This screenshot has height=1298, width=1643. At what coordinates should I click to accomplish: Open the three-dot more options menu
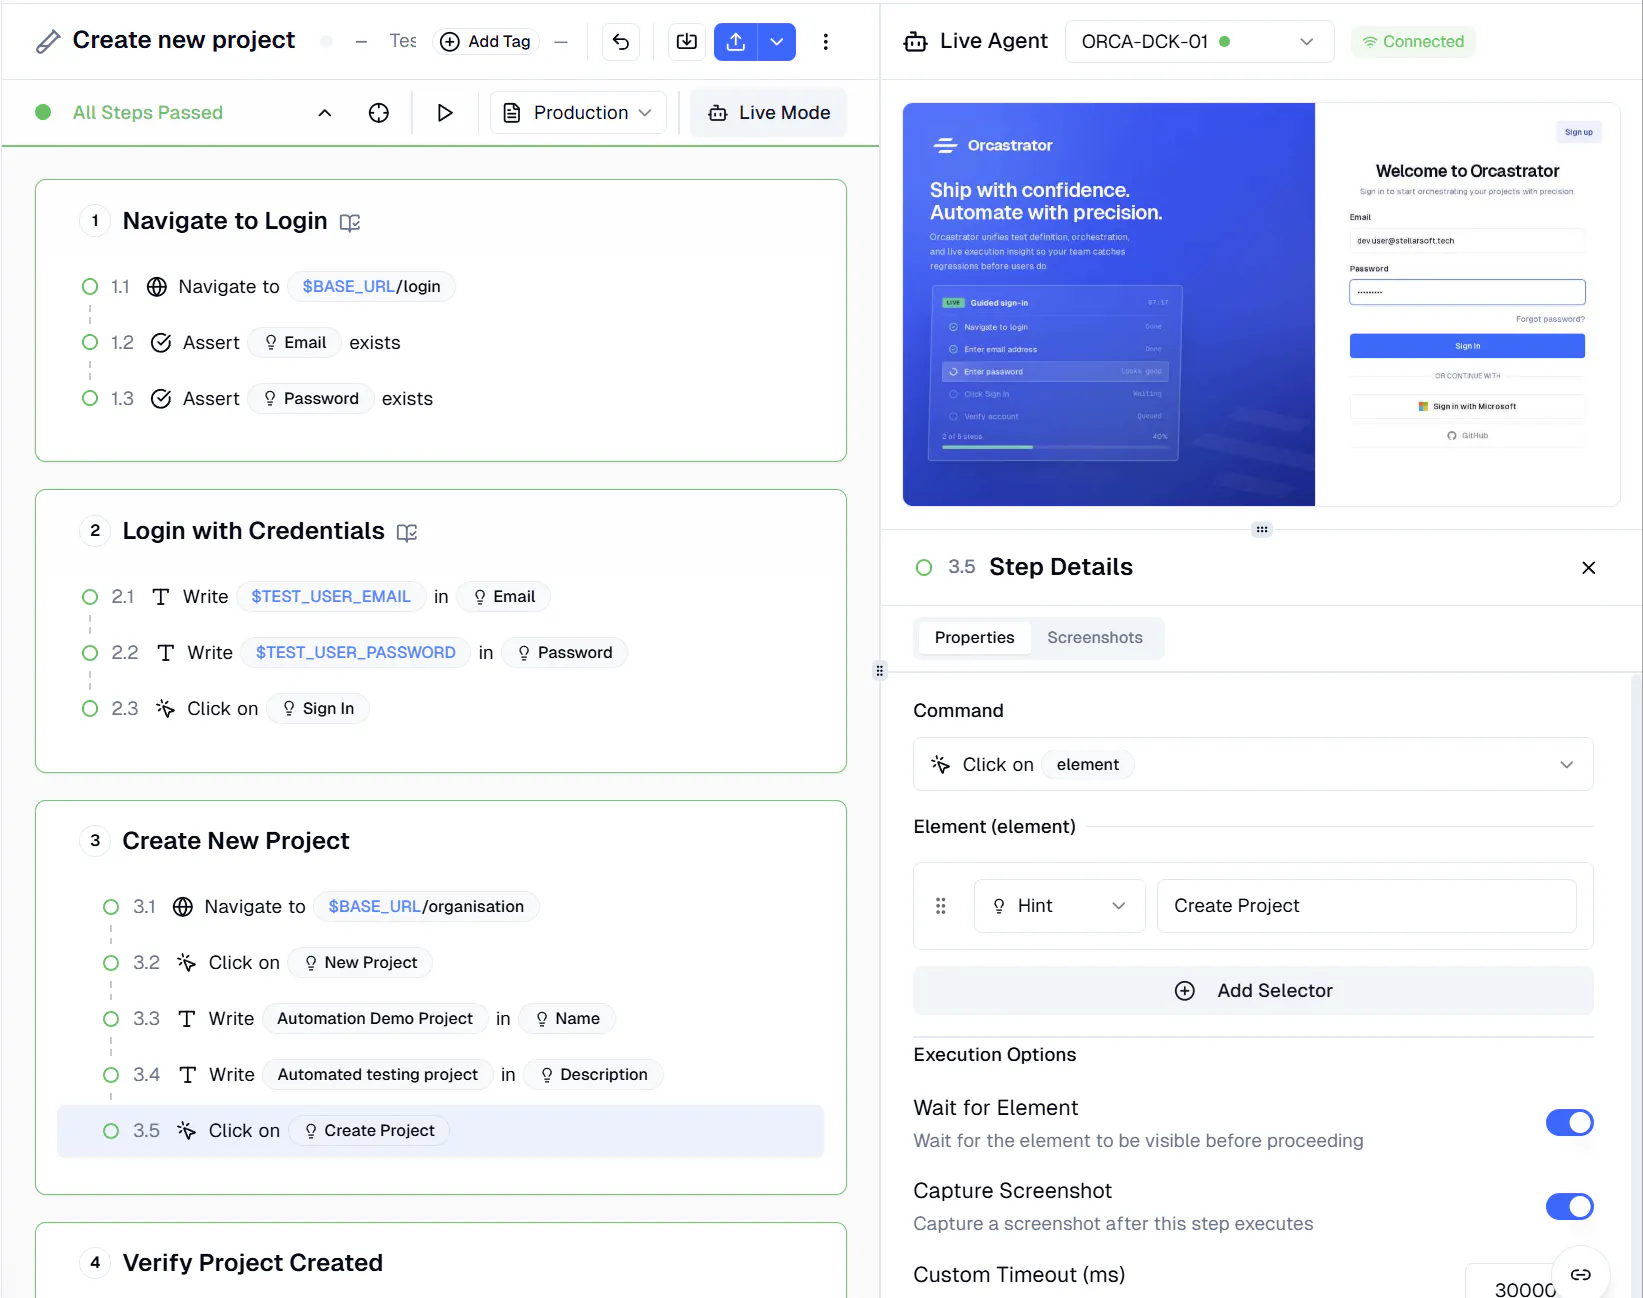click(825, 42)
